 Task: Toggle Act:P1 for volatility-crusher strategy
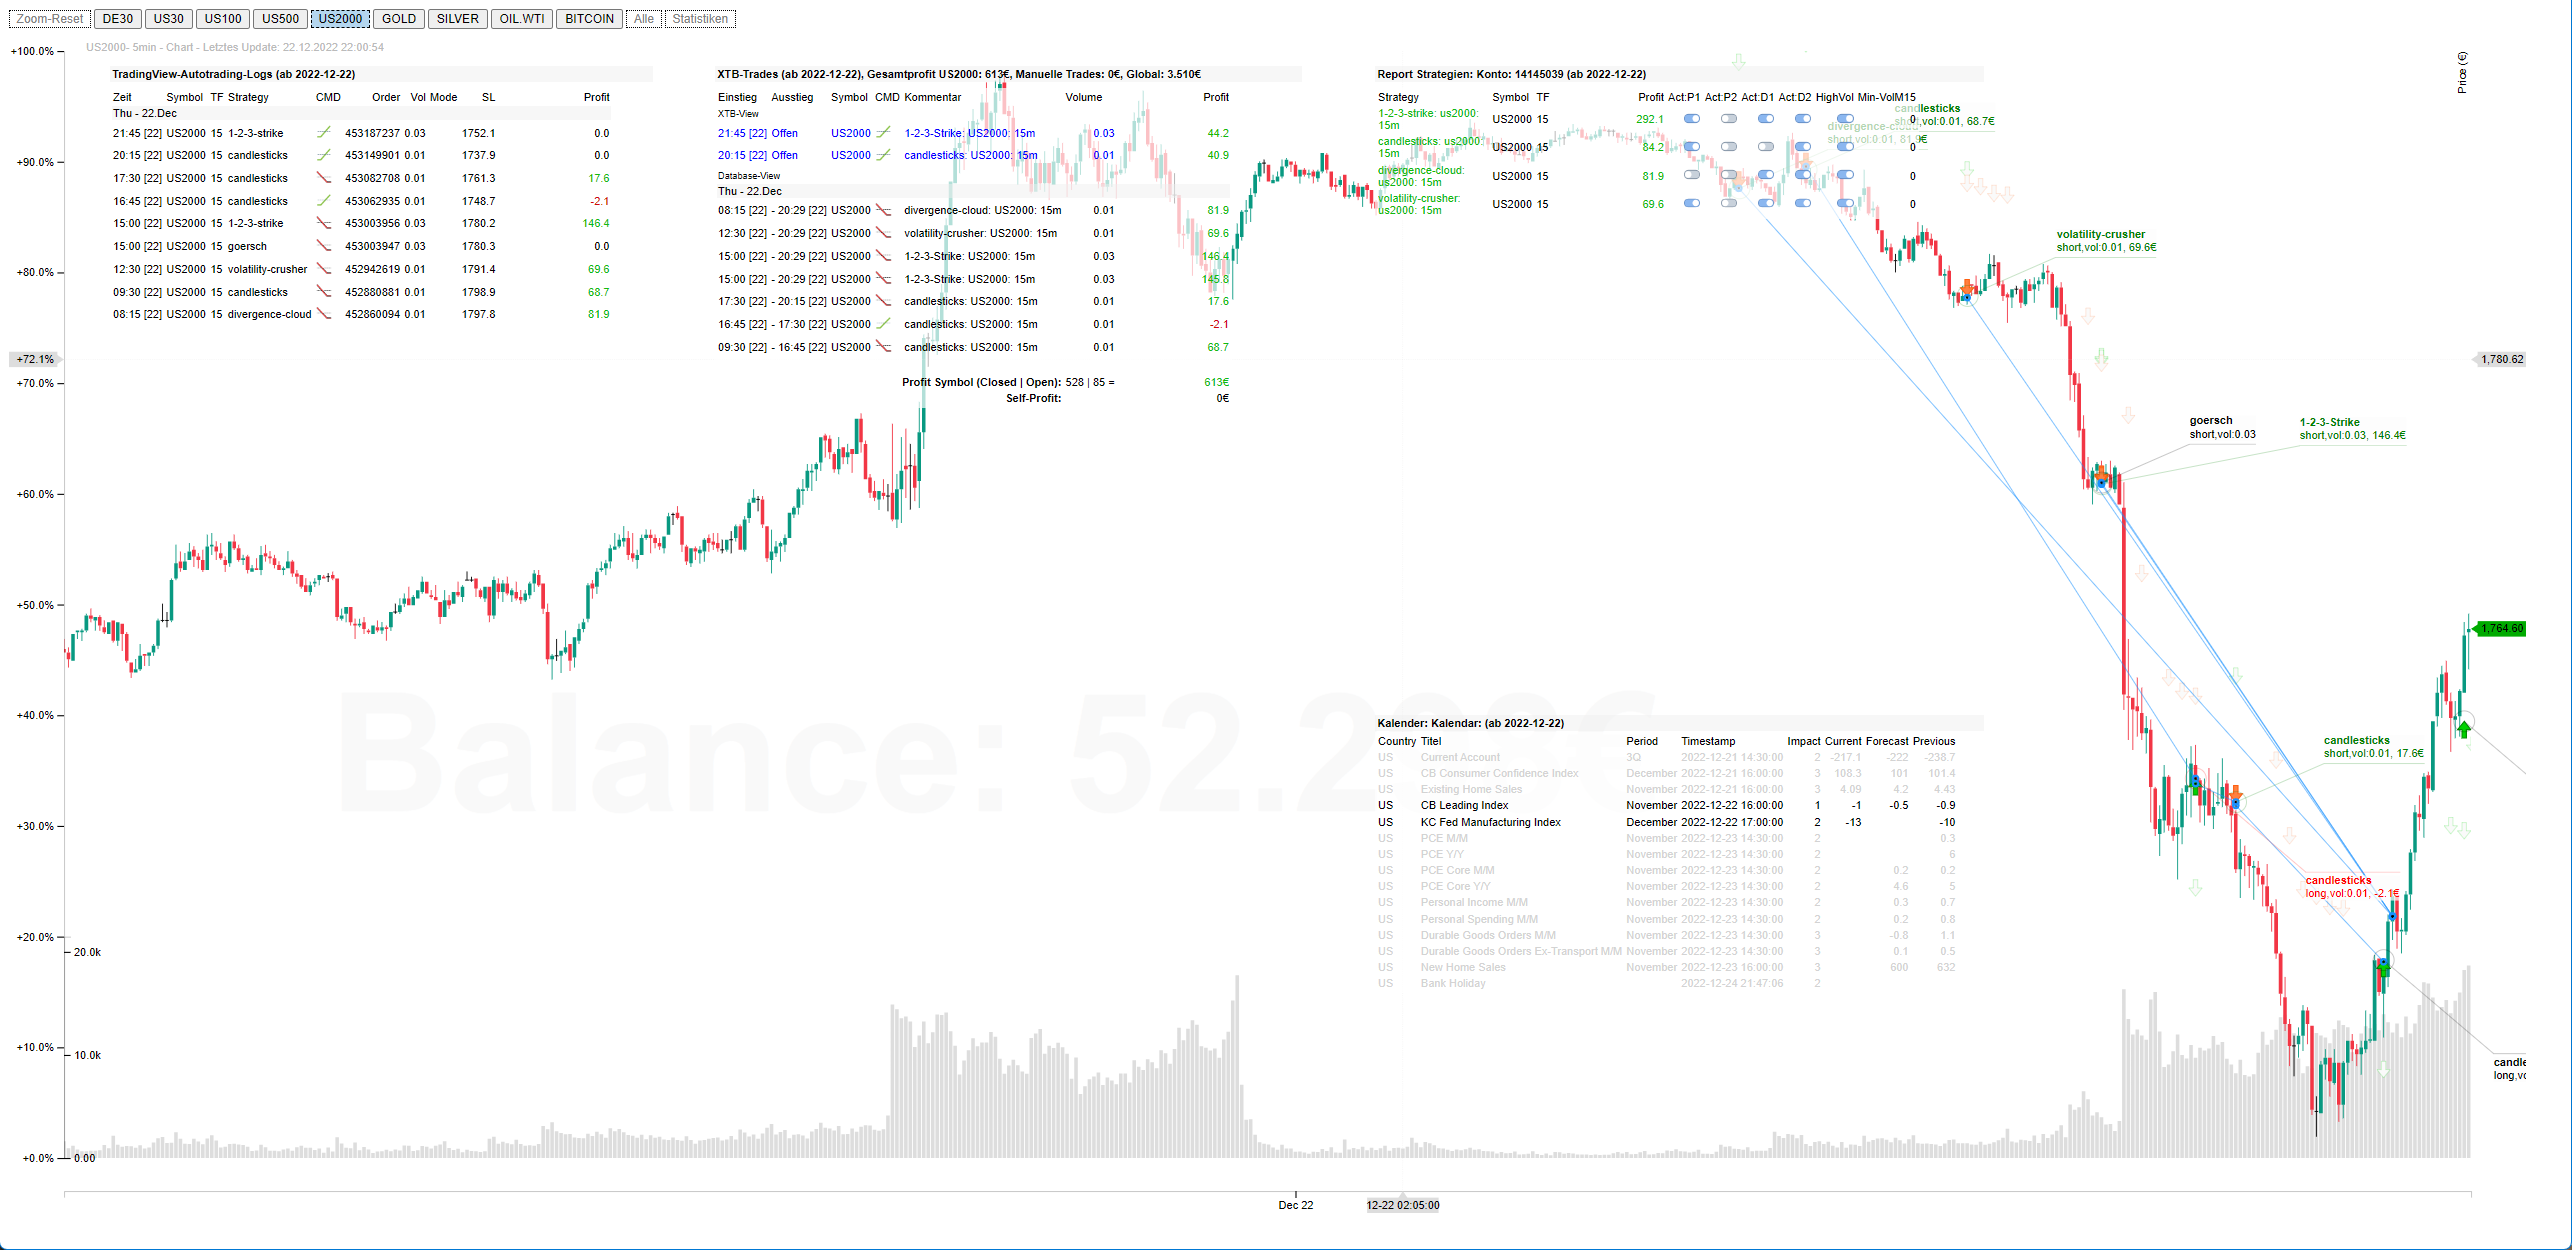pos(1691,203)
